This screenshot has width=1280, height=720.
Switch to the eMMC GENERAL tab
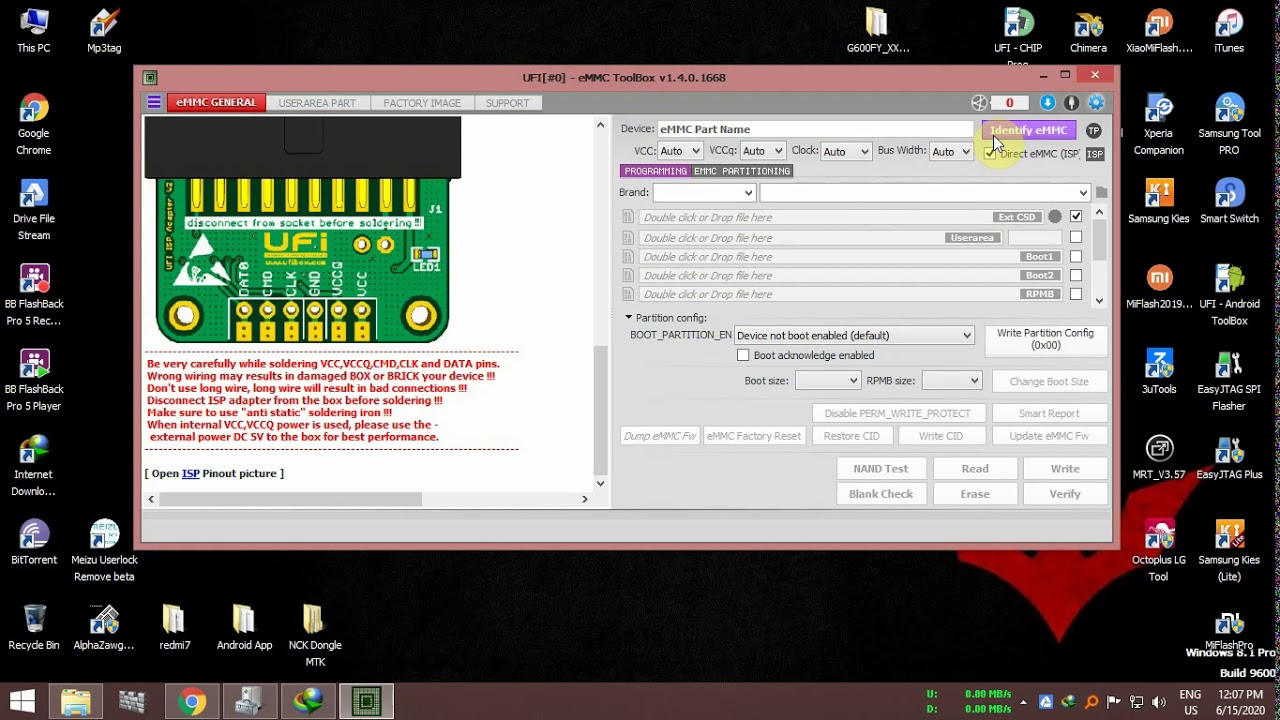click(216, 102)
